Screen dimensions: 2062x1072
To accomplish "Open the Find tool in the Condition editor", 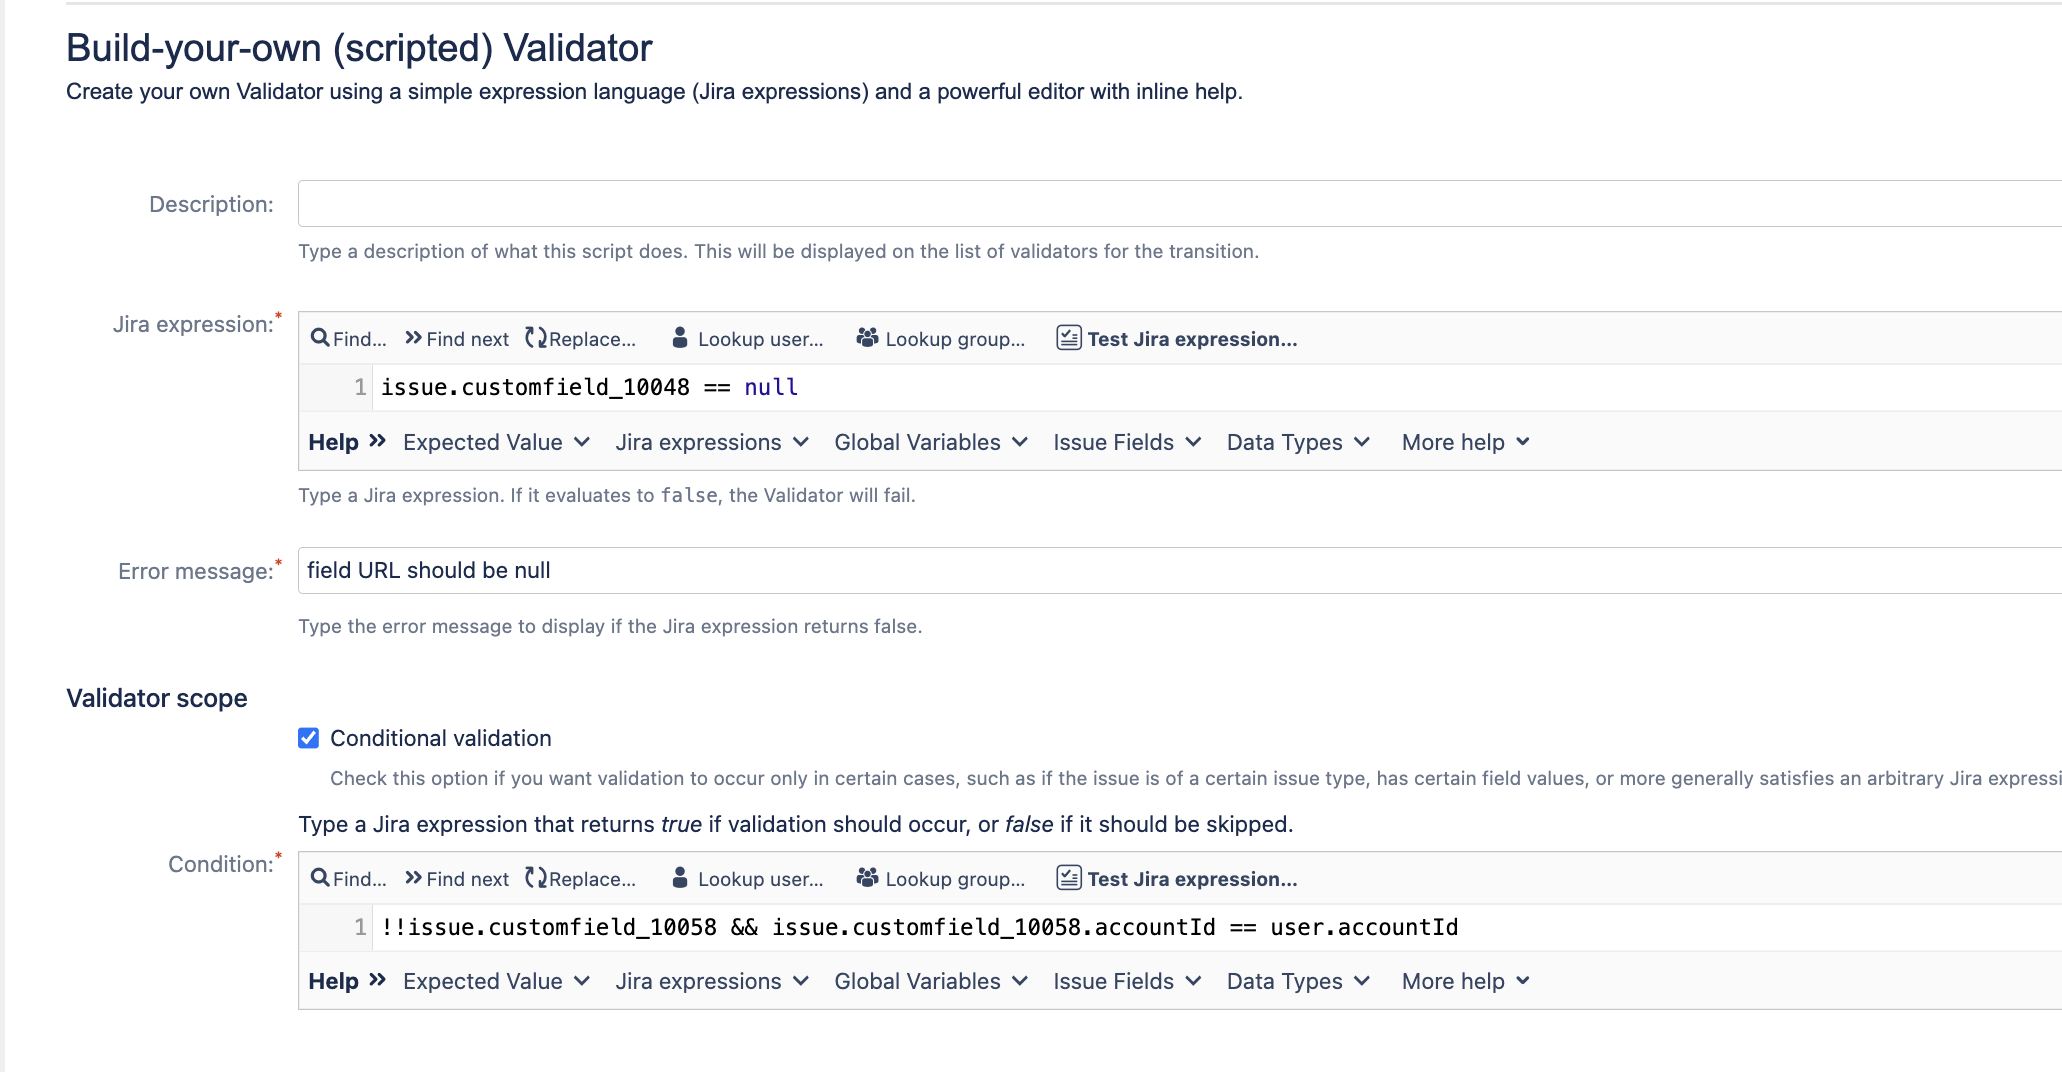I will click(347, 879).
